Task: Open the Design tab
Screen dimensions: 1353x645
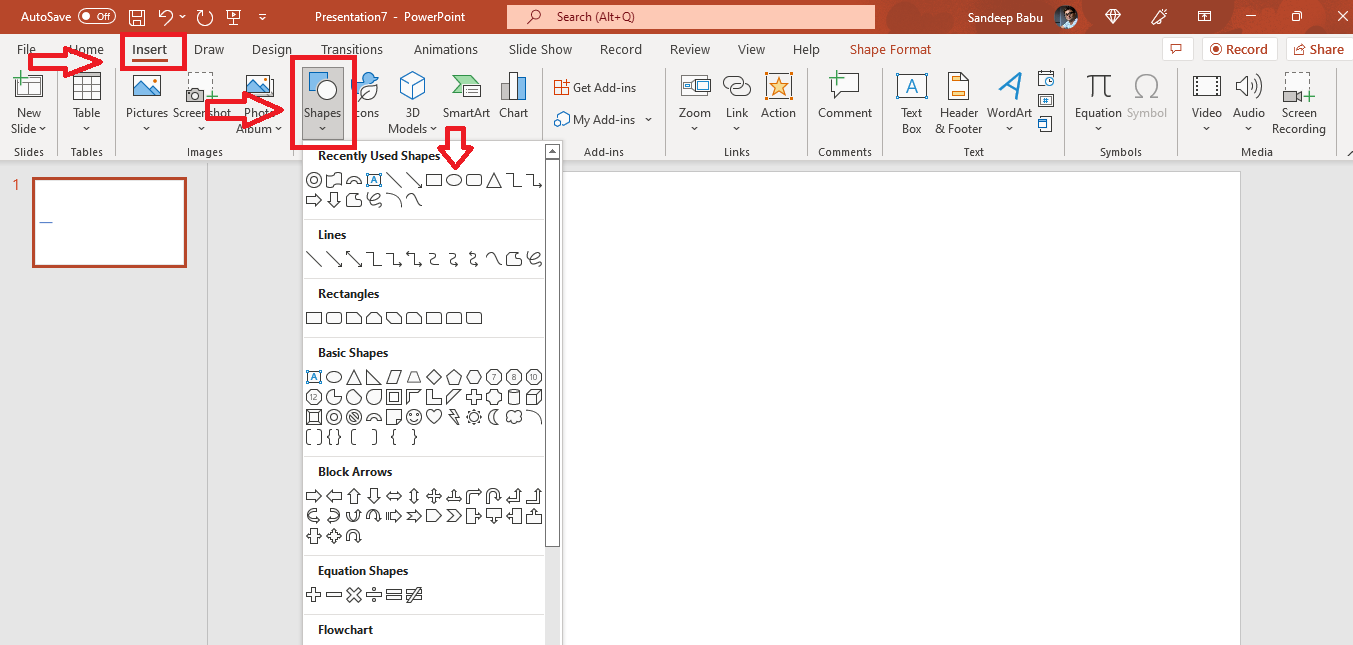Action: click(x=272, y=49)
